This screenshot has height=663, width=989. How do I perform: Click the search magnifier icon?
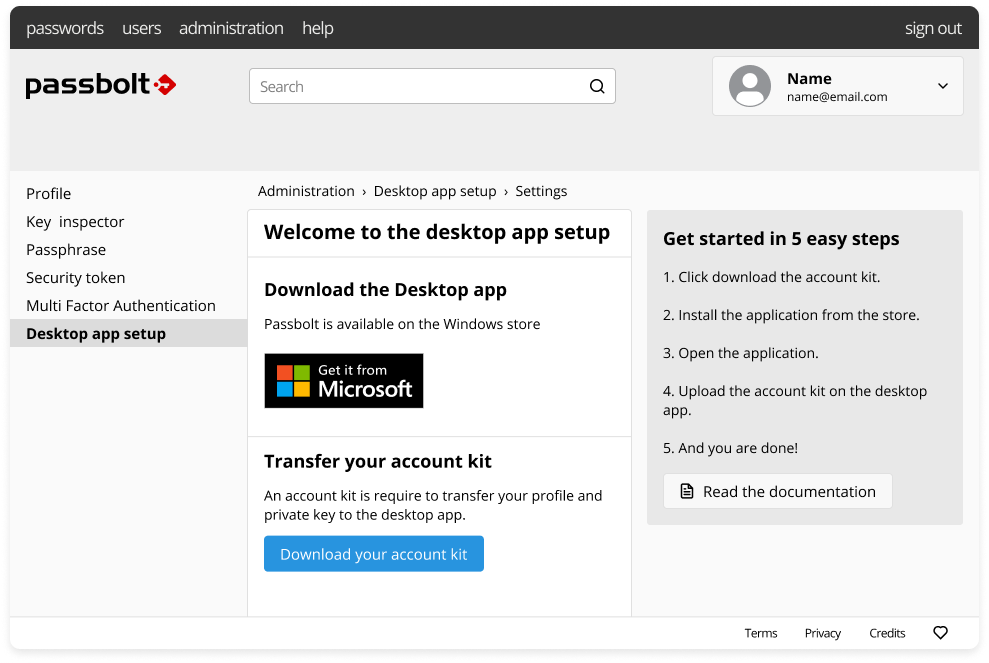coord(597,86)
